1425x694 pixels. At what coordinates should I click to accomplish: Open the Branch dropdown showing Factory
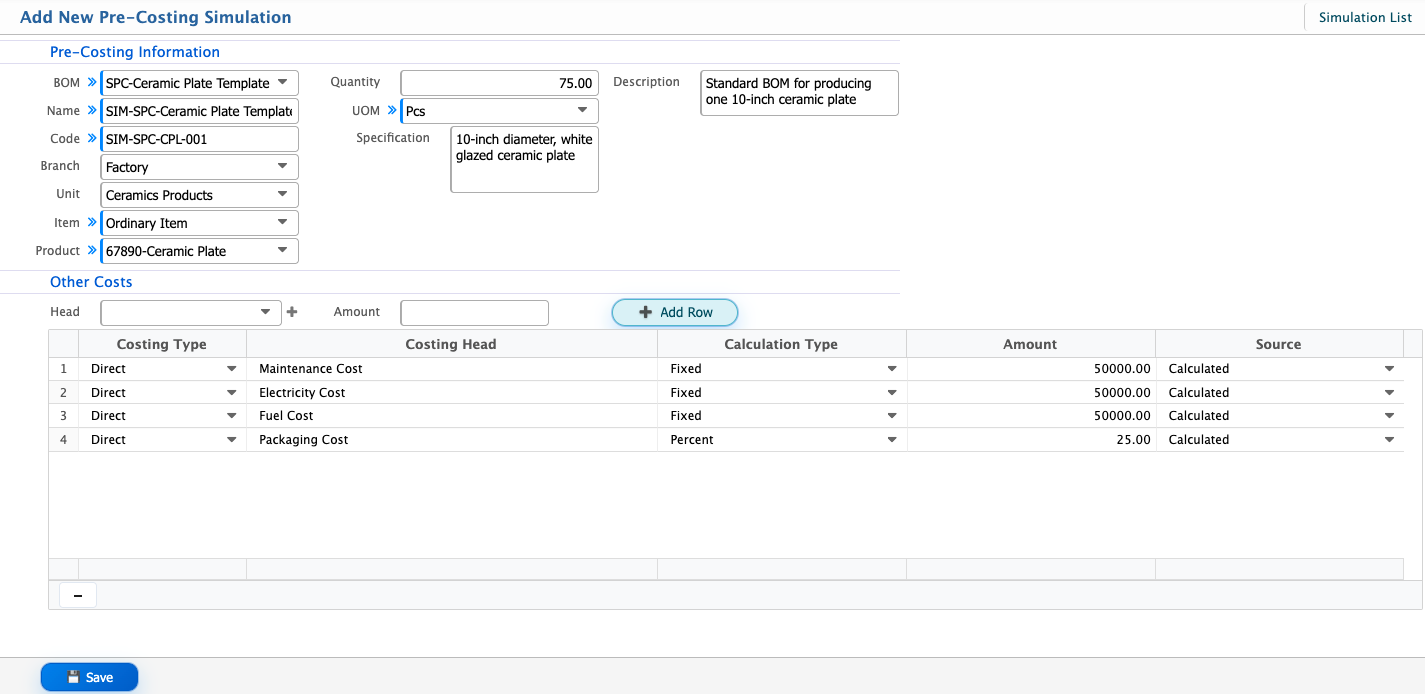click(200, 167)
